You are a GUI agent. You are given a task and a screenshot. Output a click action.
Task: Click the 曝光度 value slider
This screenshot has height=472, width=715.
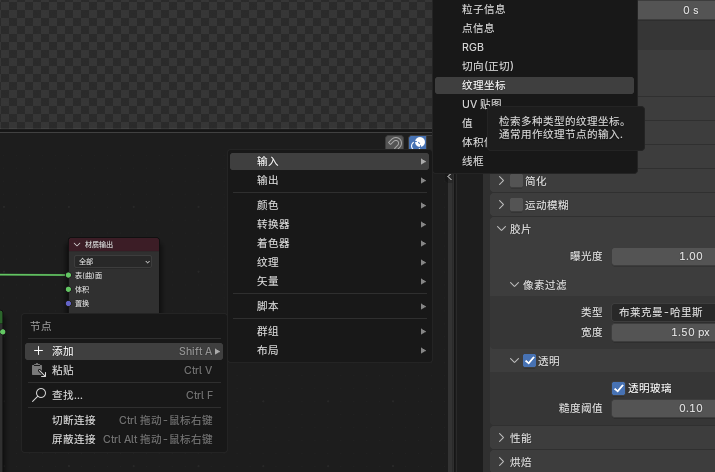[x=663, y=256]
